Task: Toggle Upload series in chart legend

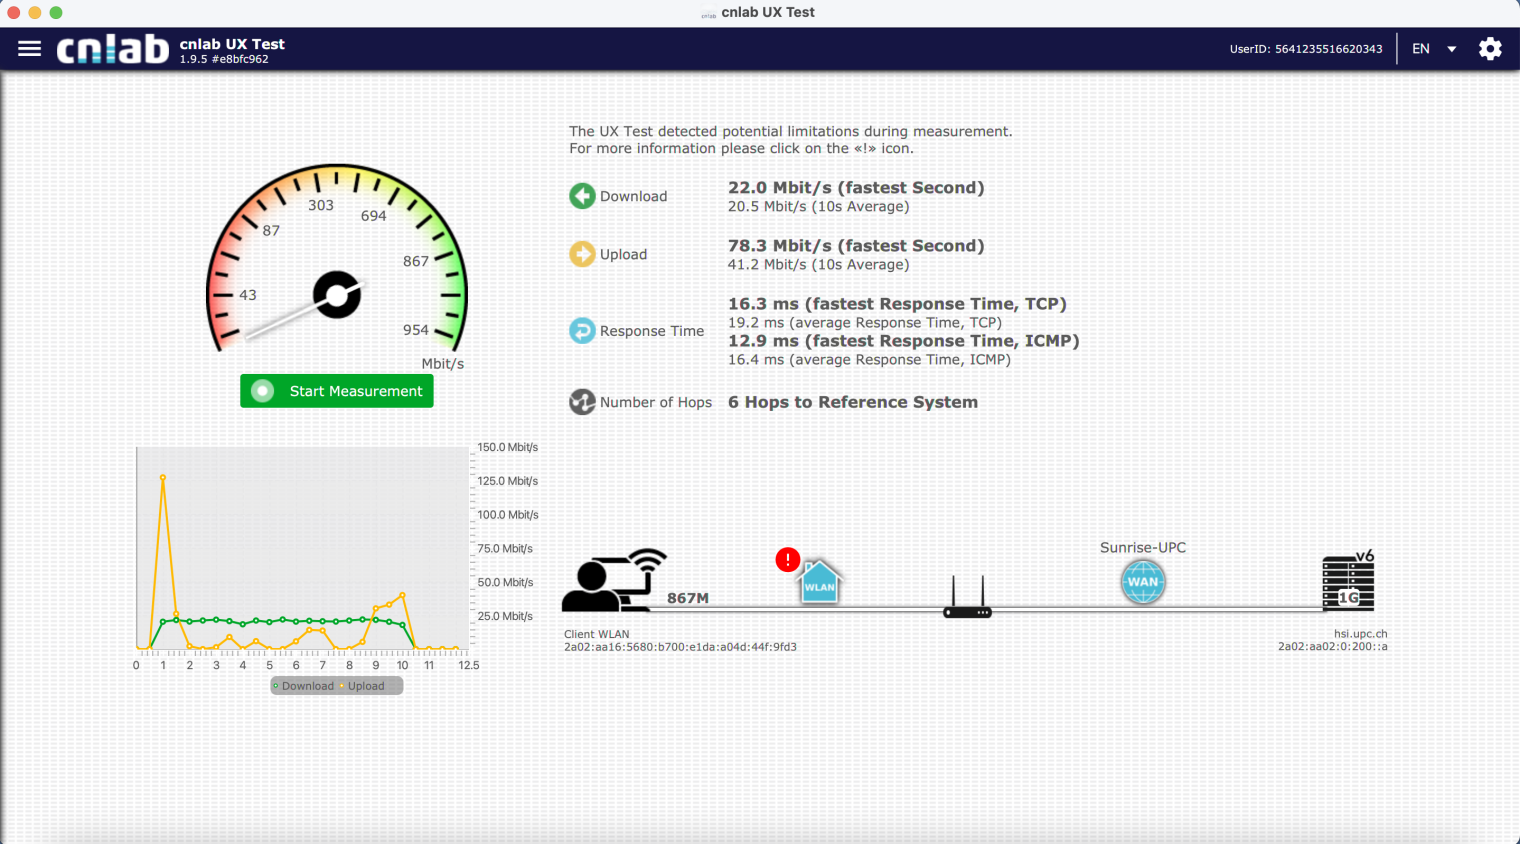Action: 364,686
